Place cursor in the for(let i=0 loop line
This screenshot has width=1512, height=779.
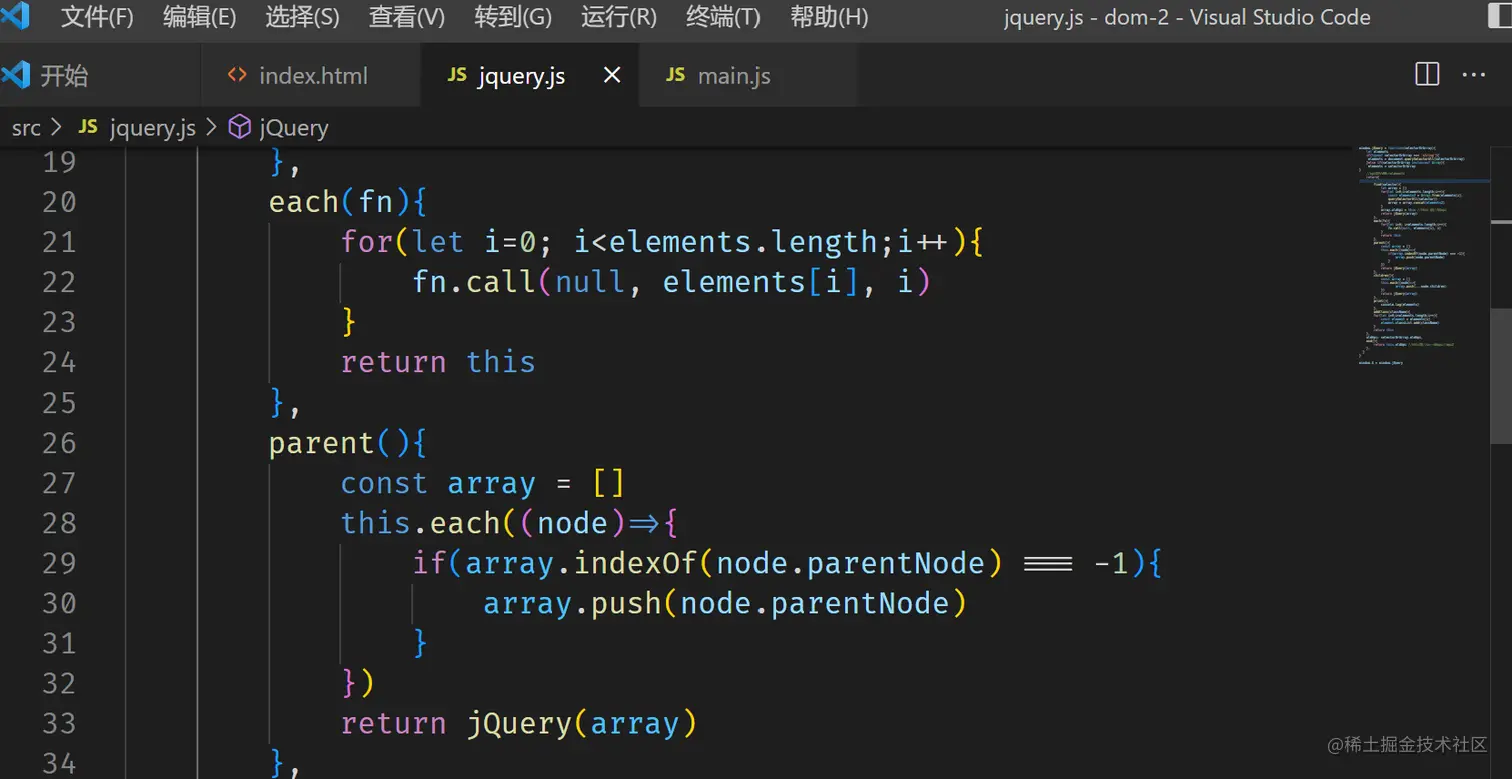(x=662, y=242)
